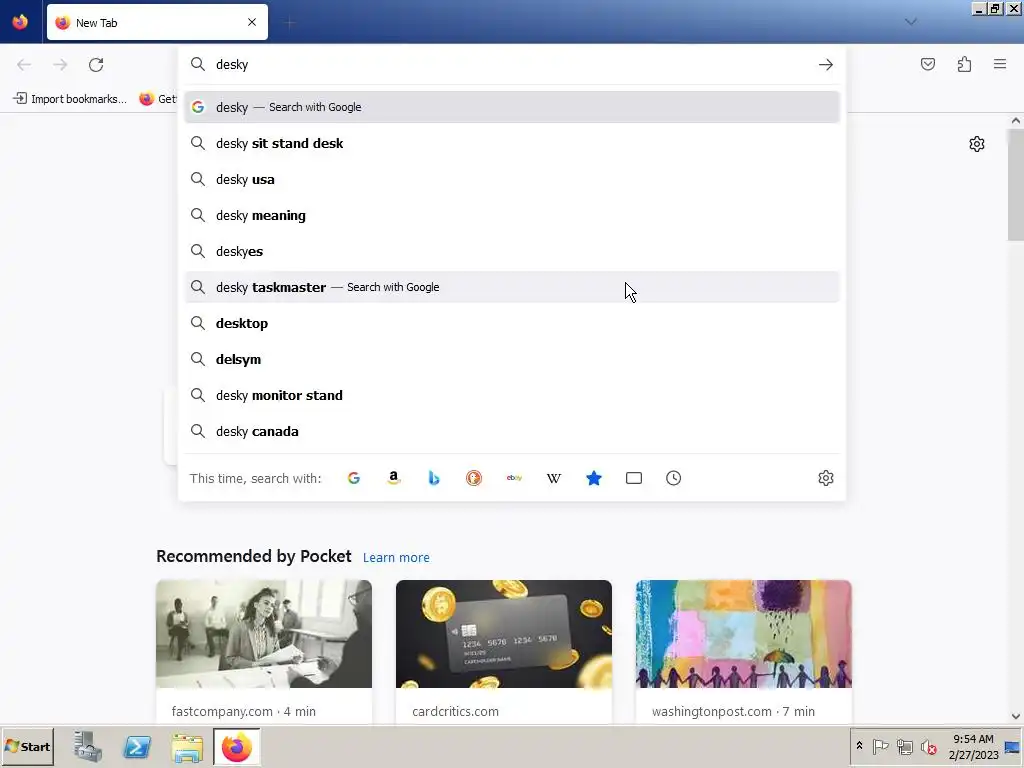Reload the current page
The height and width of the screenshot is (768, 1024).
click(x=96, y=65)
